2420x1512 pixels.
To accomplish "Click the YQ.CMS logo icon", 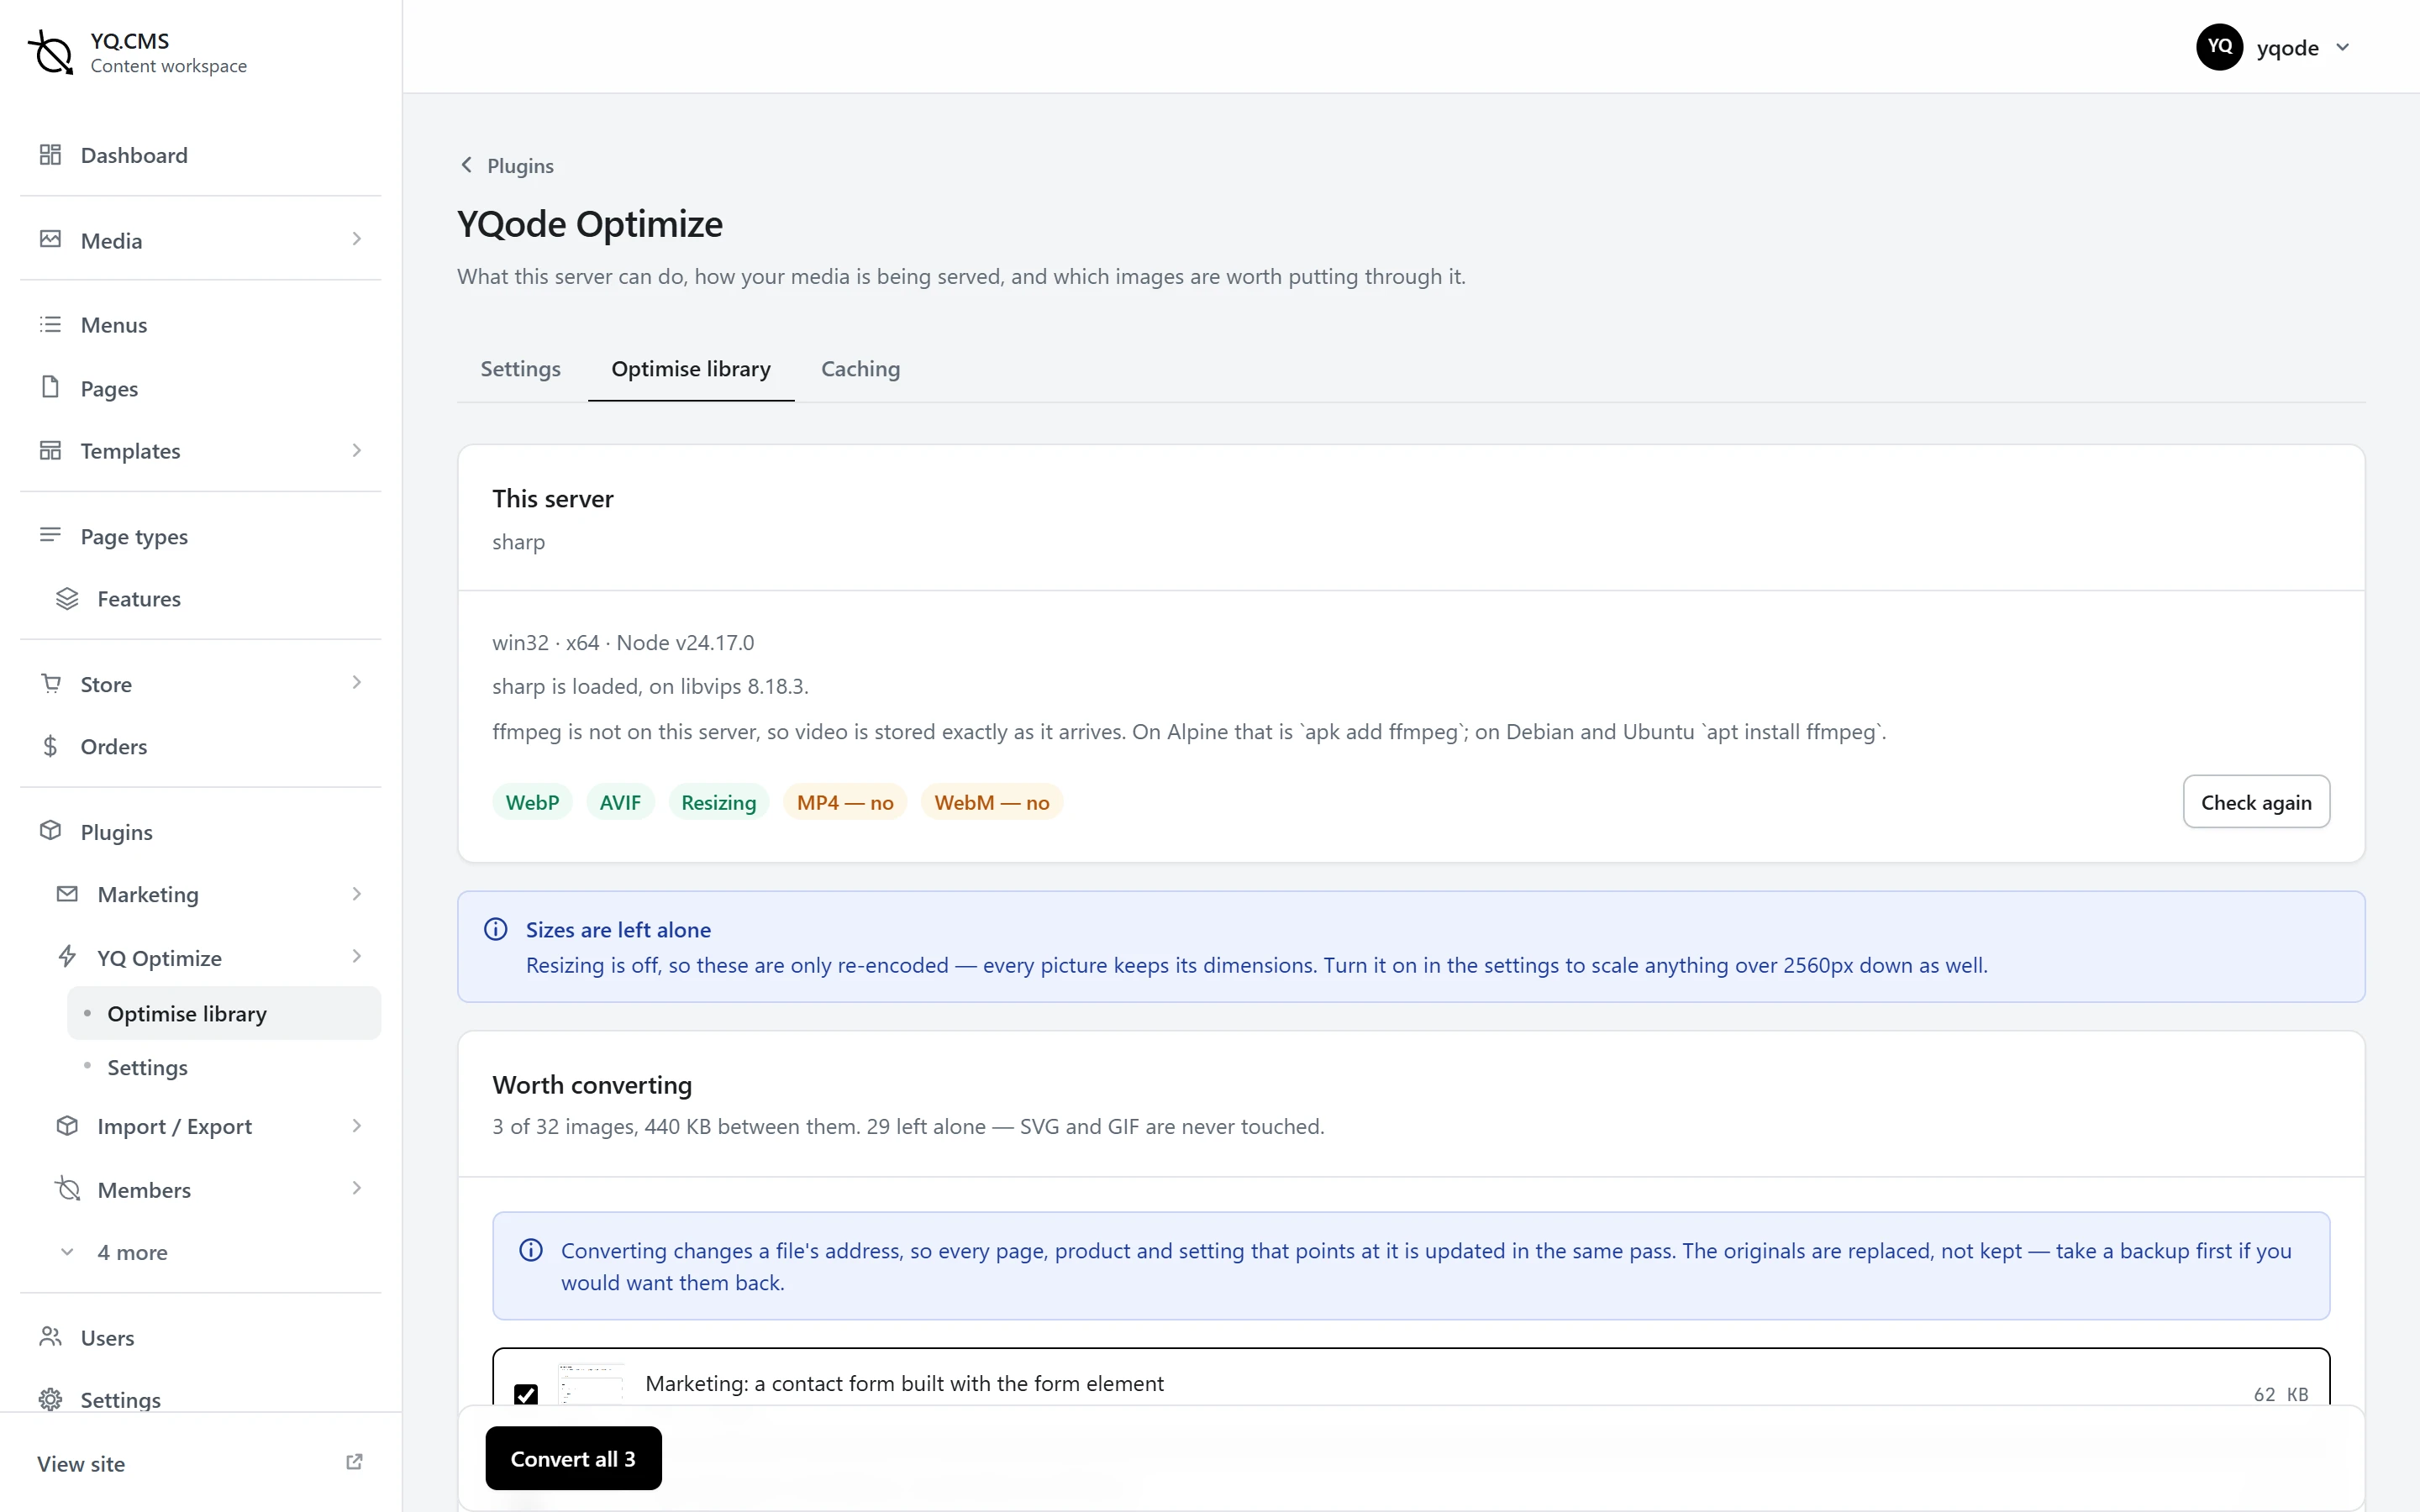I will click(x=50, y=52).
